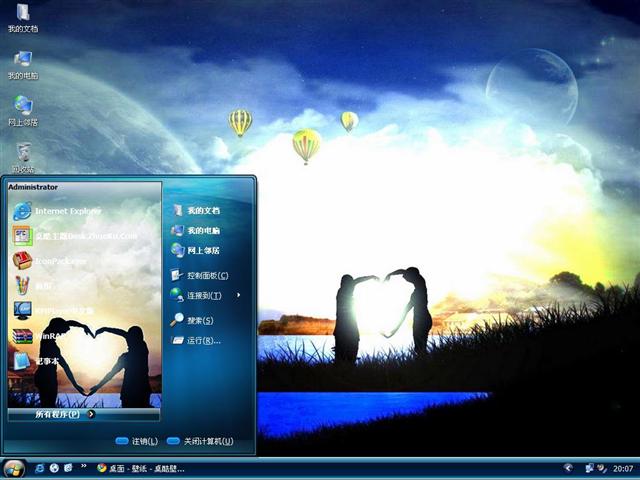Select the 网上邻居 desktop icon
The height and width of the screenshot is (480, 640).
[23, 111]
